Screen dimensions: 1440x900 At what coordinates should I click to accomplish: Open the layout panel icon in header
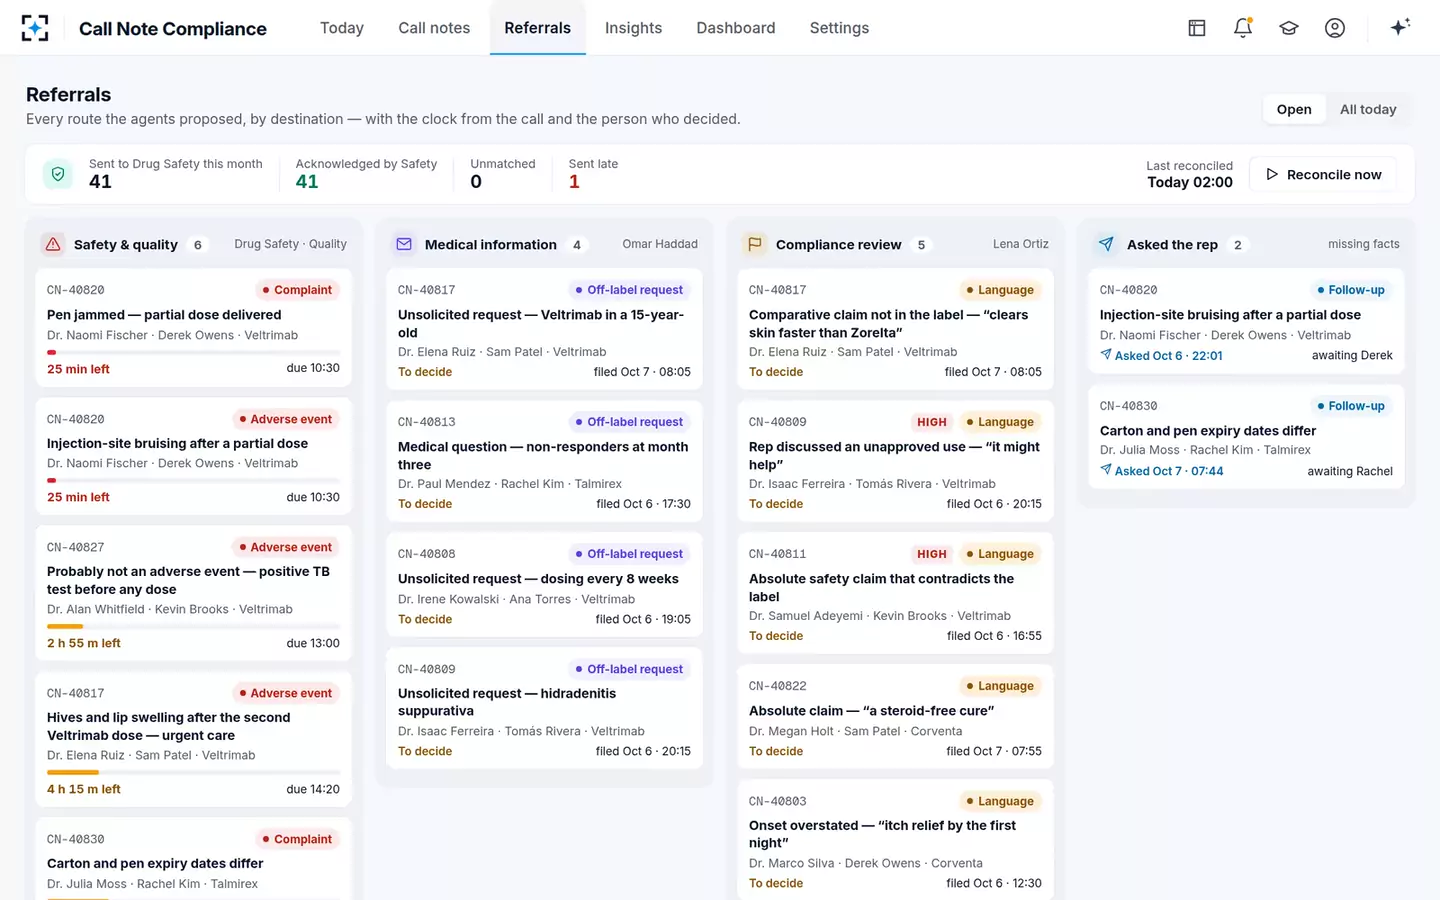click(x=1197, y=28)
